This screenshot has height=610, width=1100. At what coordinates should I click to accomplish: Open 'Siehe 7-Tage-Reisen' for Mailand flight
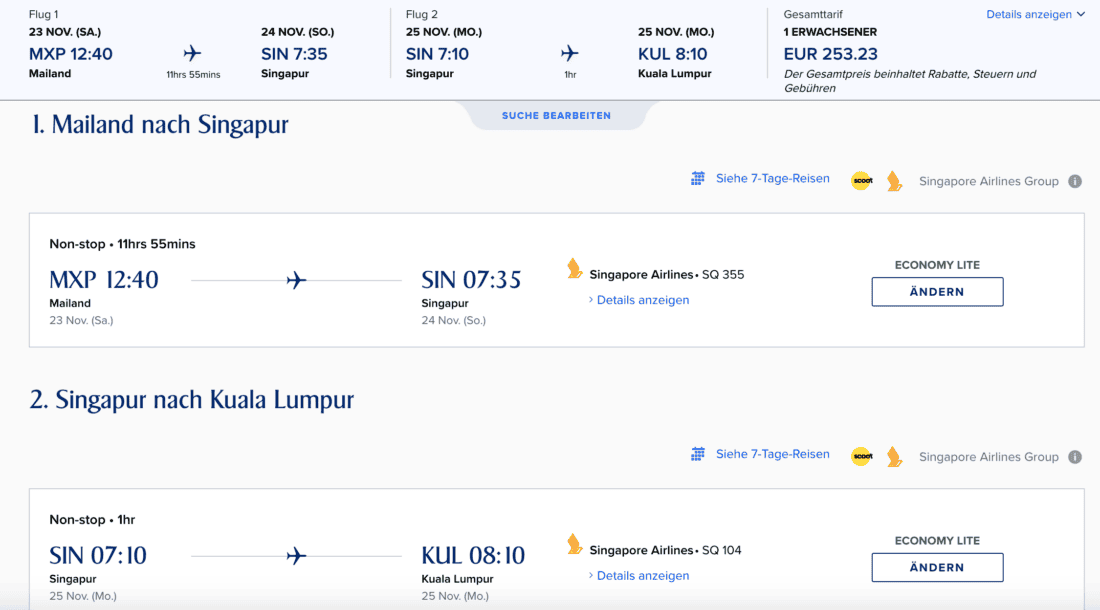point(772,179)
